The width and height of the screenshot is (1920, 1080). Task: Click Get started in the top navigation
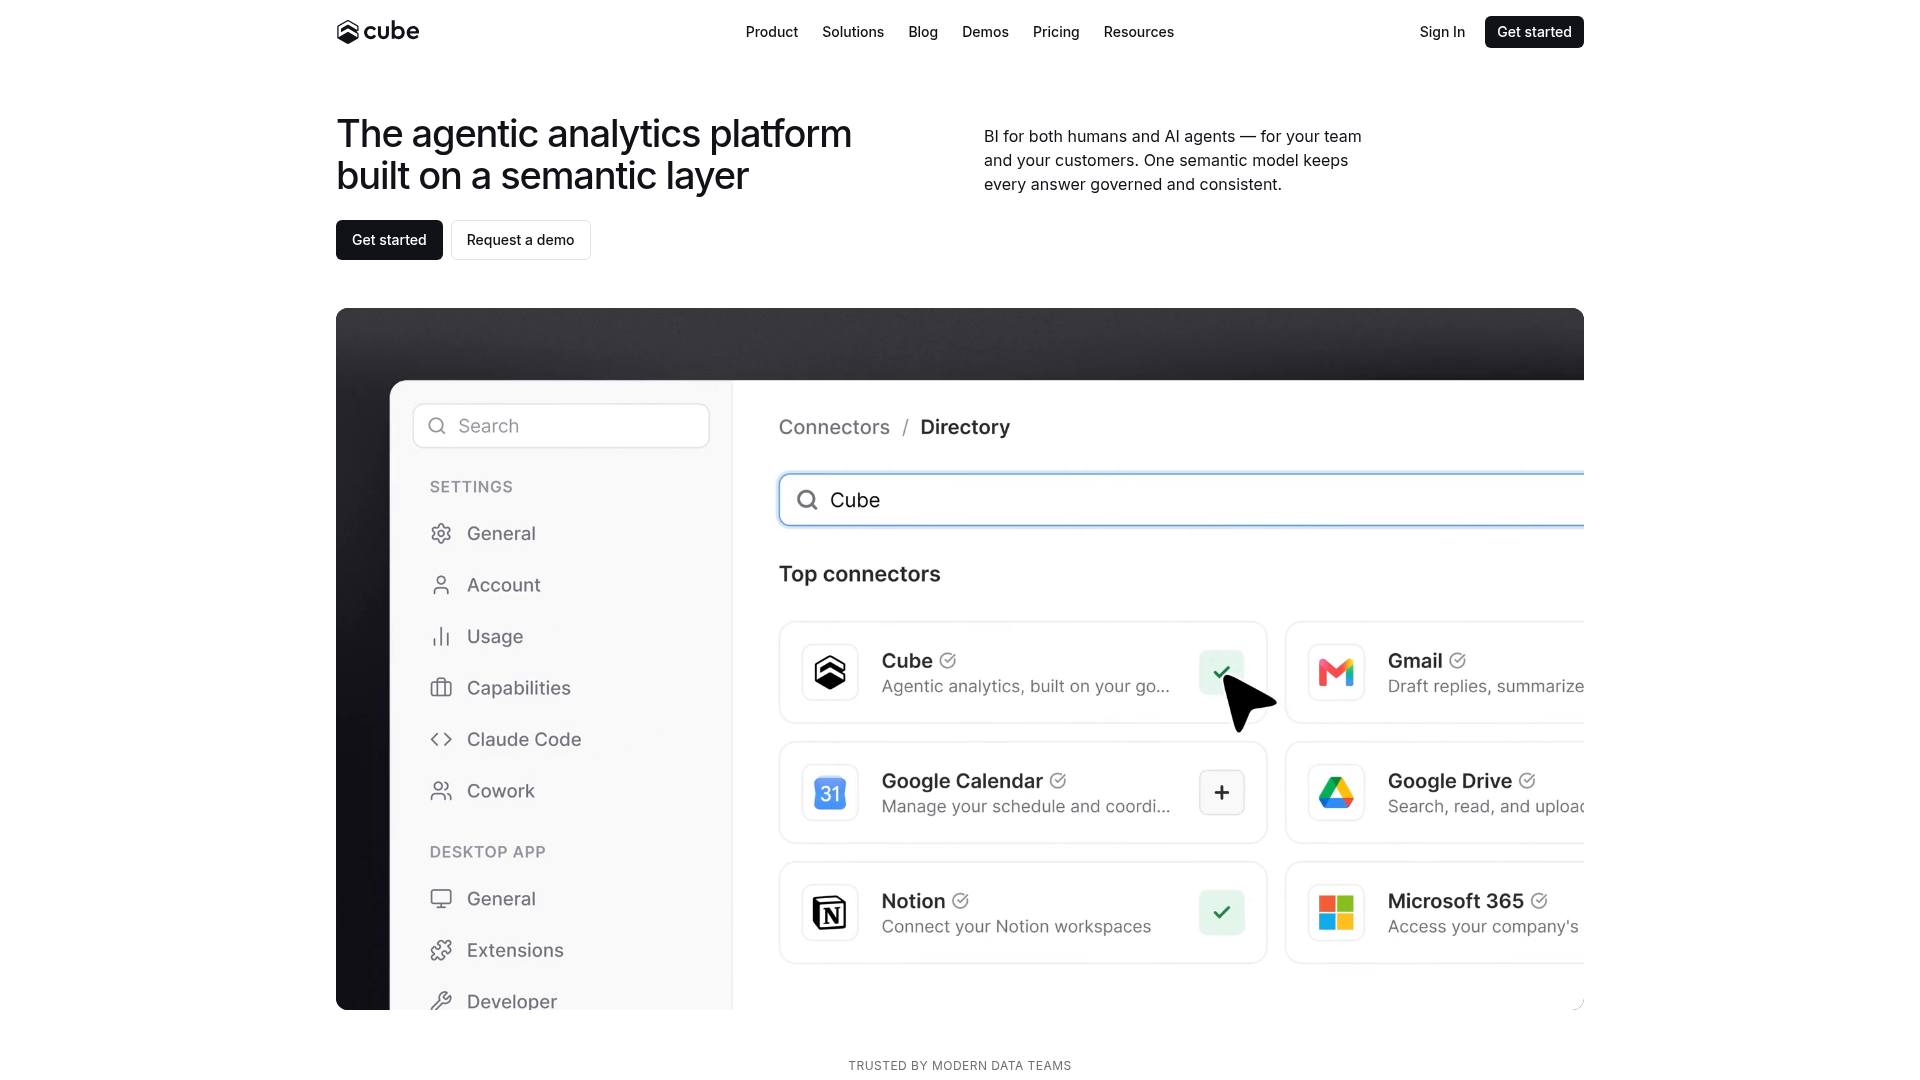coord(1534,32)
